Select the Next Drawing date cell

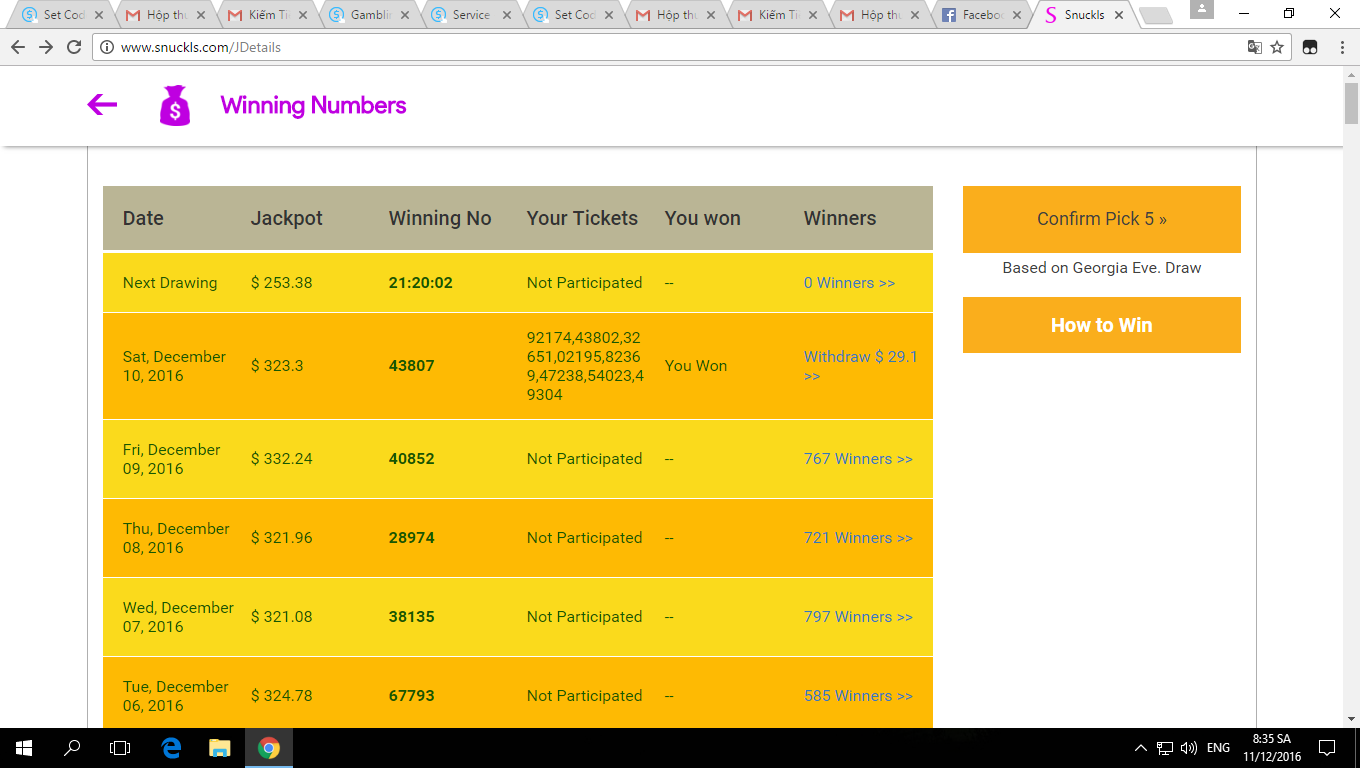[x=170, y=283]
